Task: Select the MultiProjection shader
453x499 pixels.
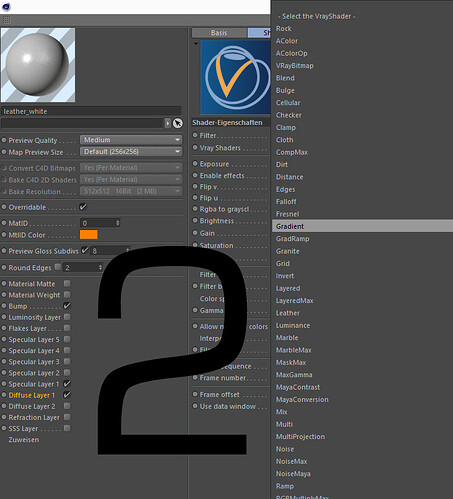Action: tap(300, 437)
